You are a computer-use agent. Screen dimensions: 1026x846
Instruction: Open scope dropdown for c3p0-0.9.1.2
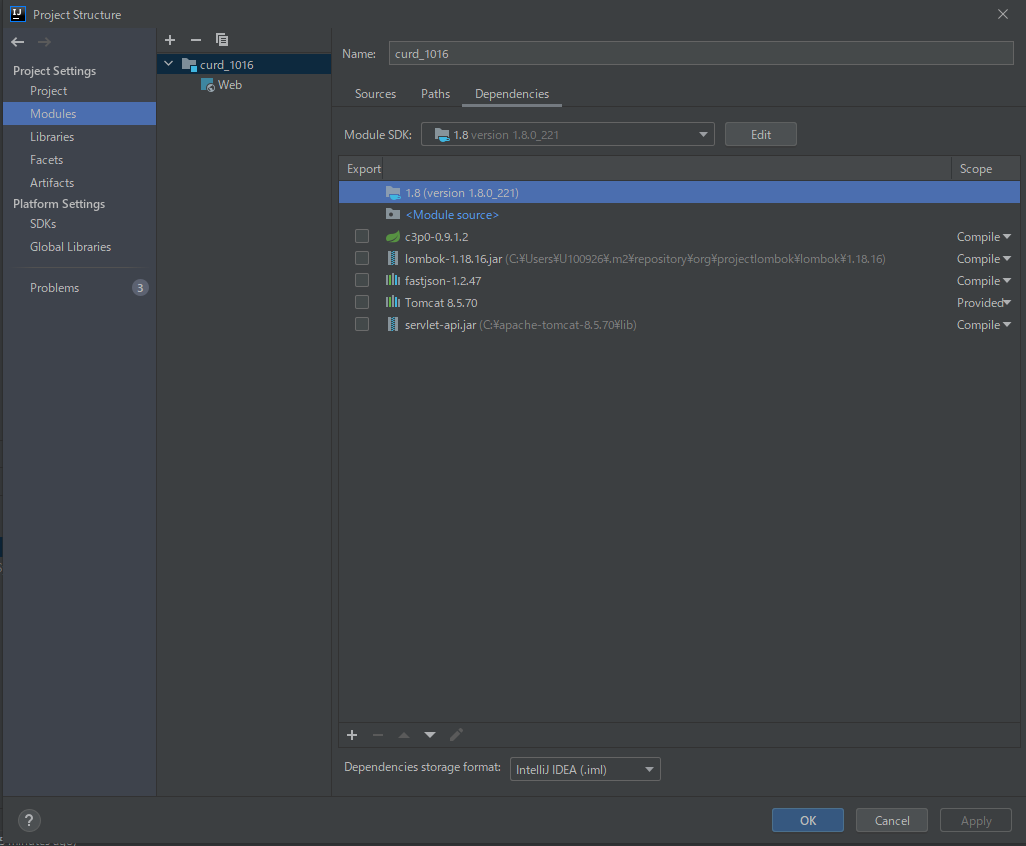click(x=983, y=237)
